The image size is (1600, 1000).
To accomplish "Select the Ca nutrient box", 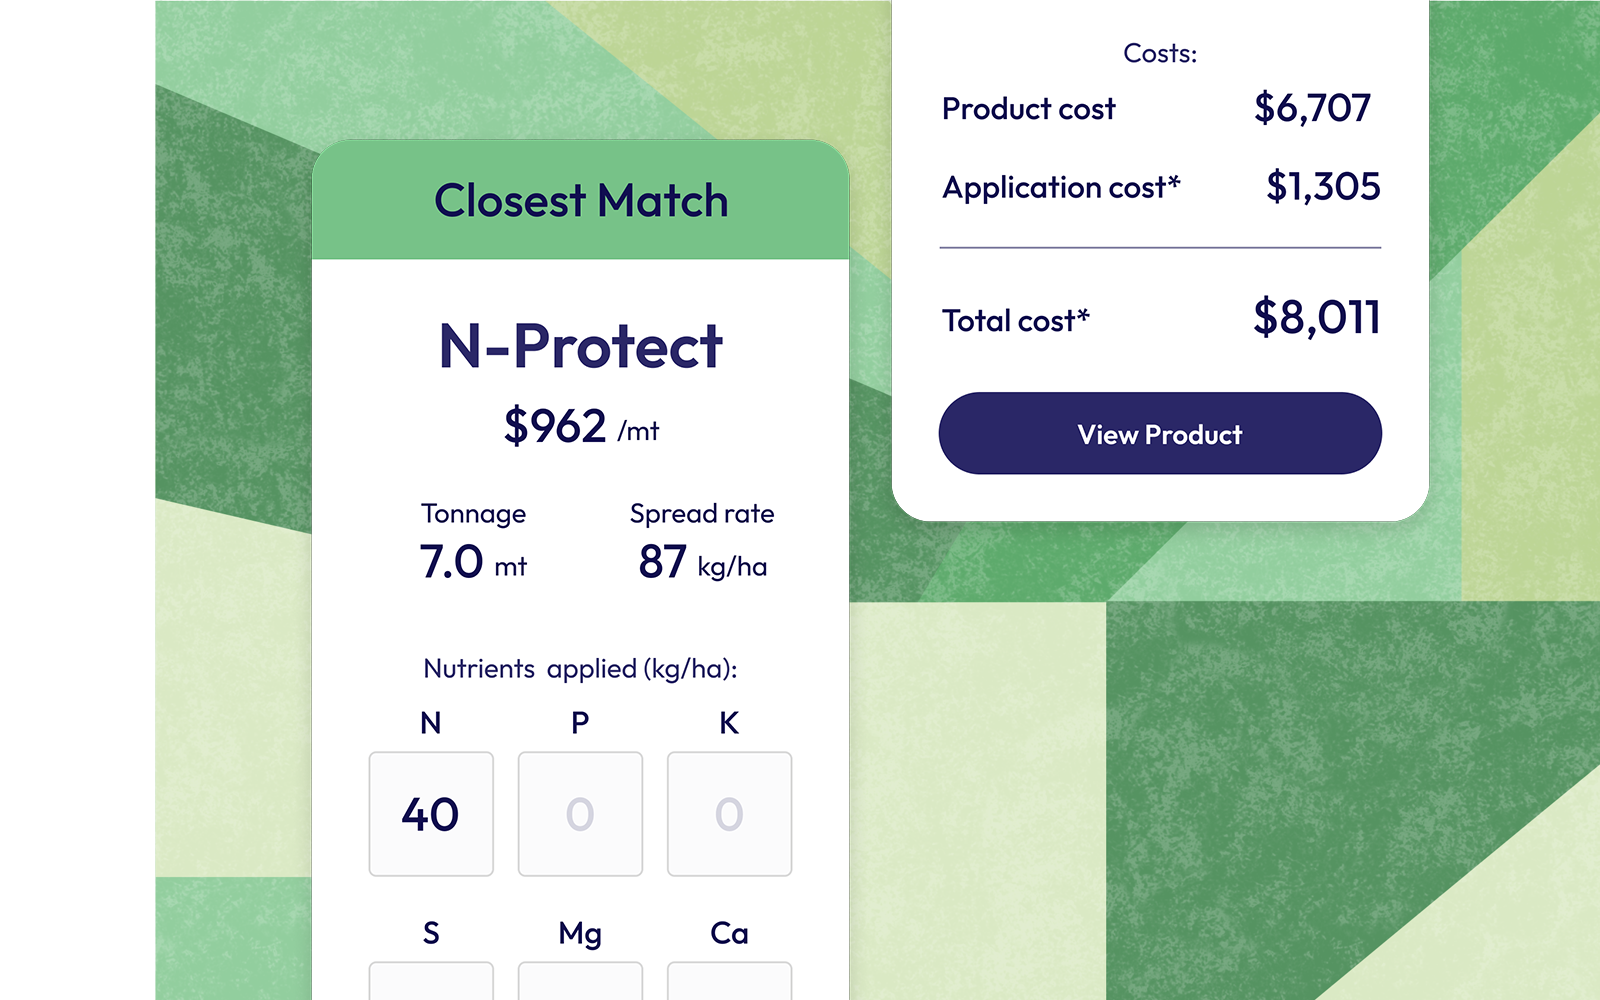I will click(x=729, y=981).
